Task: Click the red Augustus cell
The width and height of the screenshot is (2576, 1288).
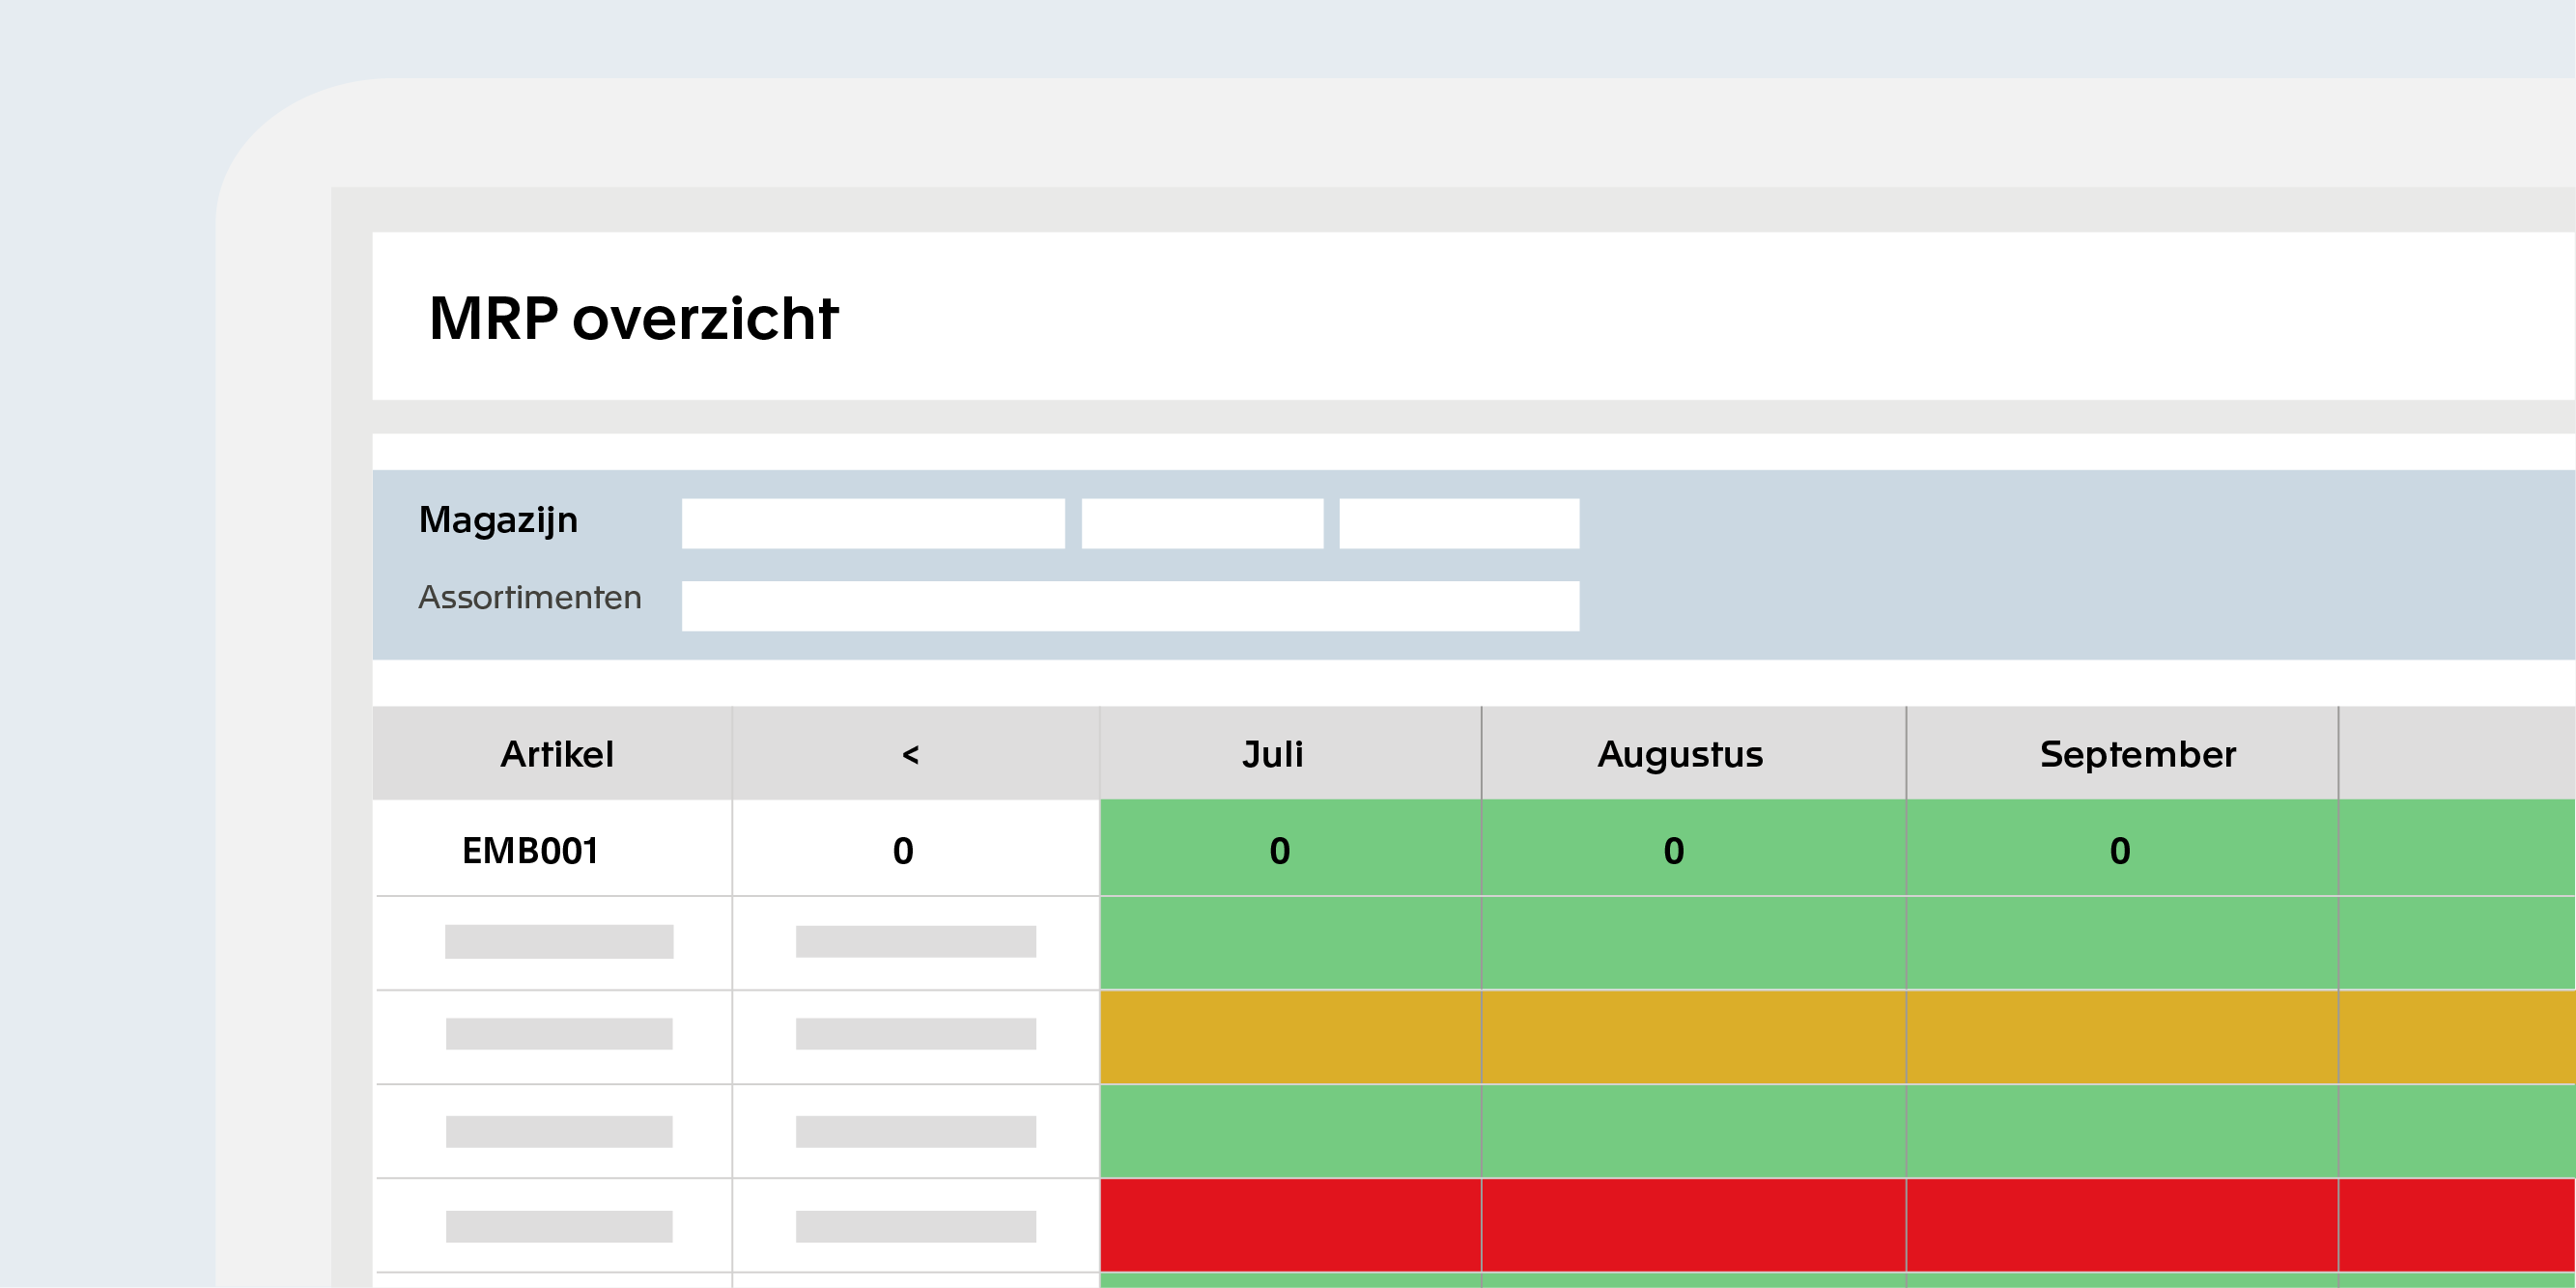Action: click(x=1692, y=1225)
